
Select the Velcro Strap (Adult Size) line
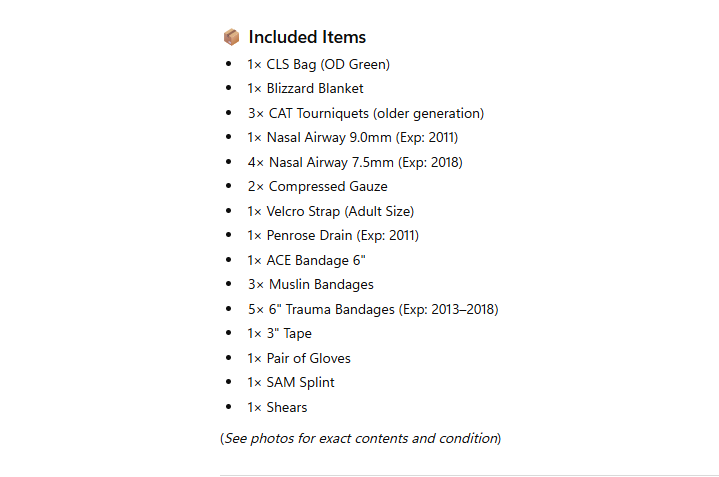click(330, 211)
